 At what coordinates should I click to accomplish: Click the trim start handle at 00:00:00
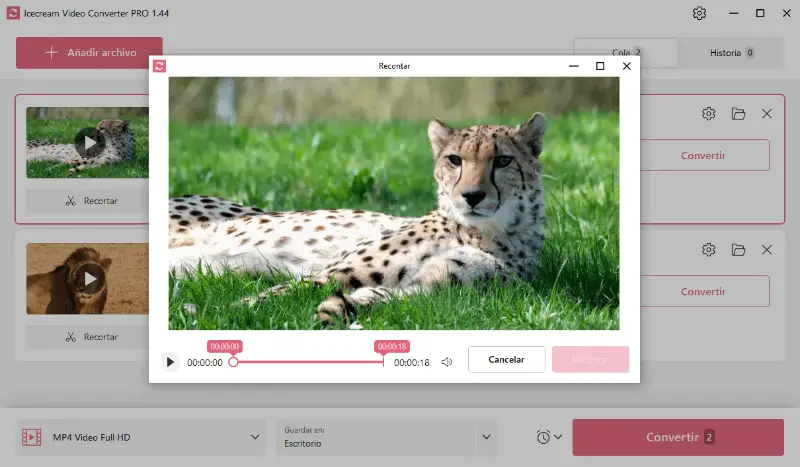(x=233, y=362)
